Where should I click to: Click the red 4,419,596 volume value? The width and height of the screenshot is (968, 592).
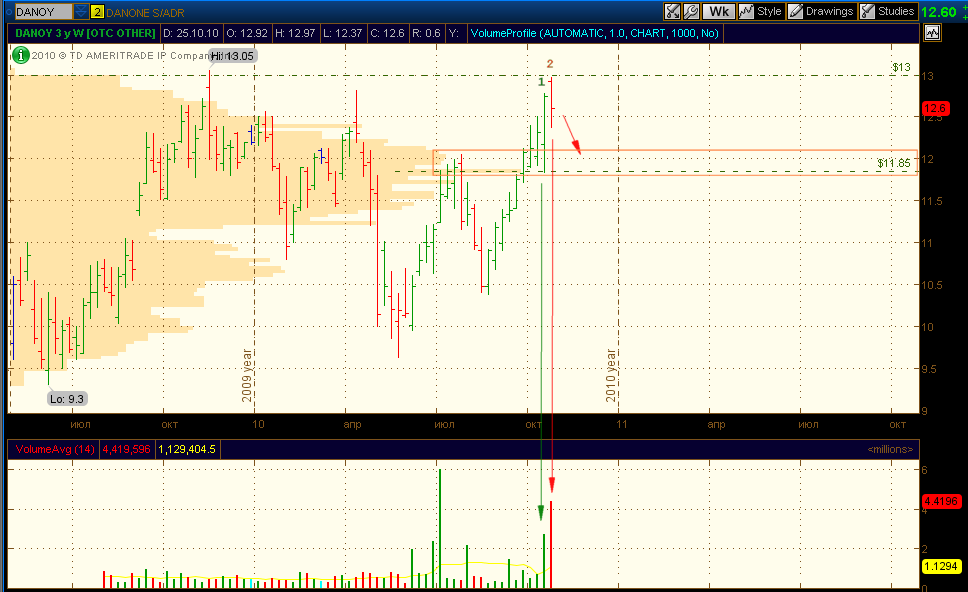coord(127,449)
